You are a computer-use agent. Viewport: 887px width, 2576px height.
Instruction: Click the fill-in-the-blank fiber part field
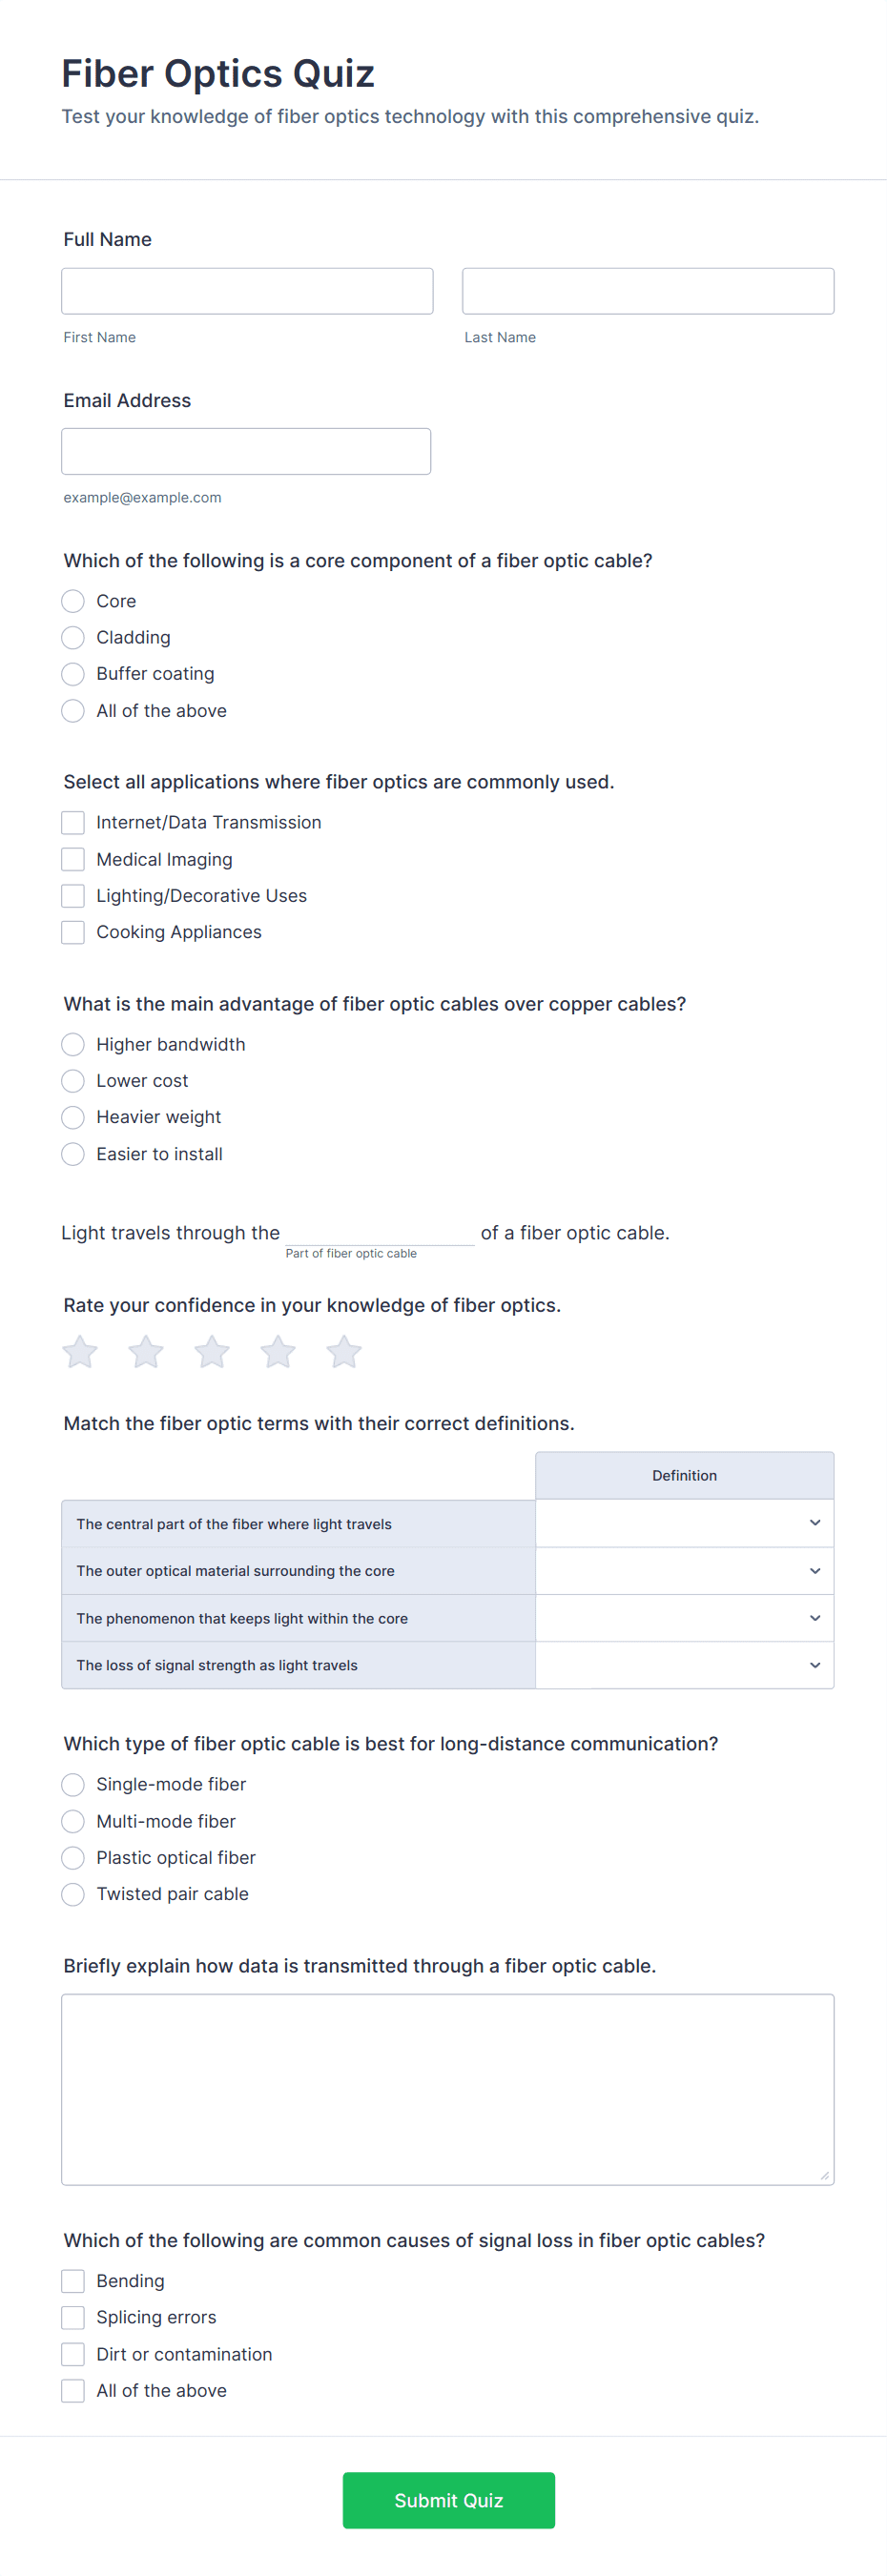[379, 1231]
